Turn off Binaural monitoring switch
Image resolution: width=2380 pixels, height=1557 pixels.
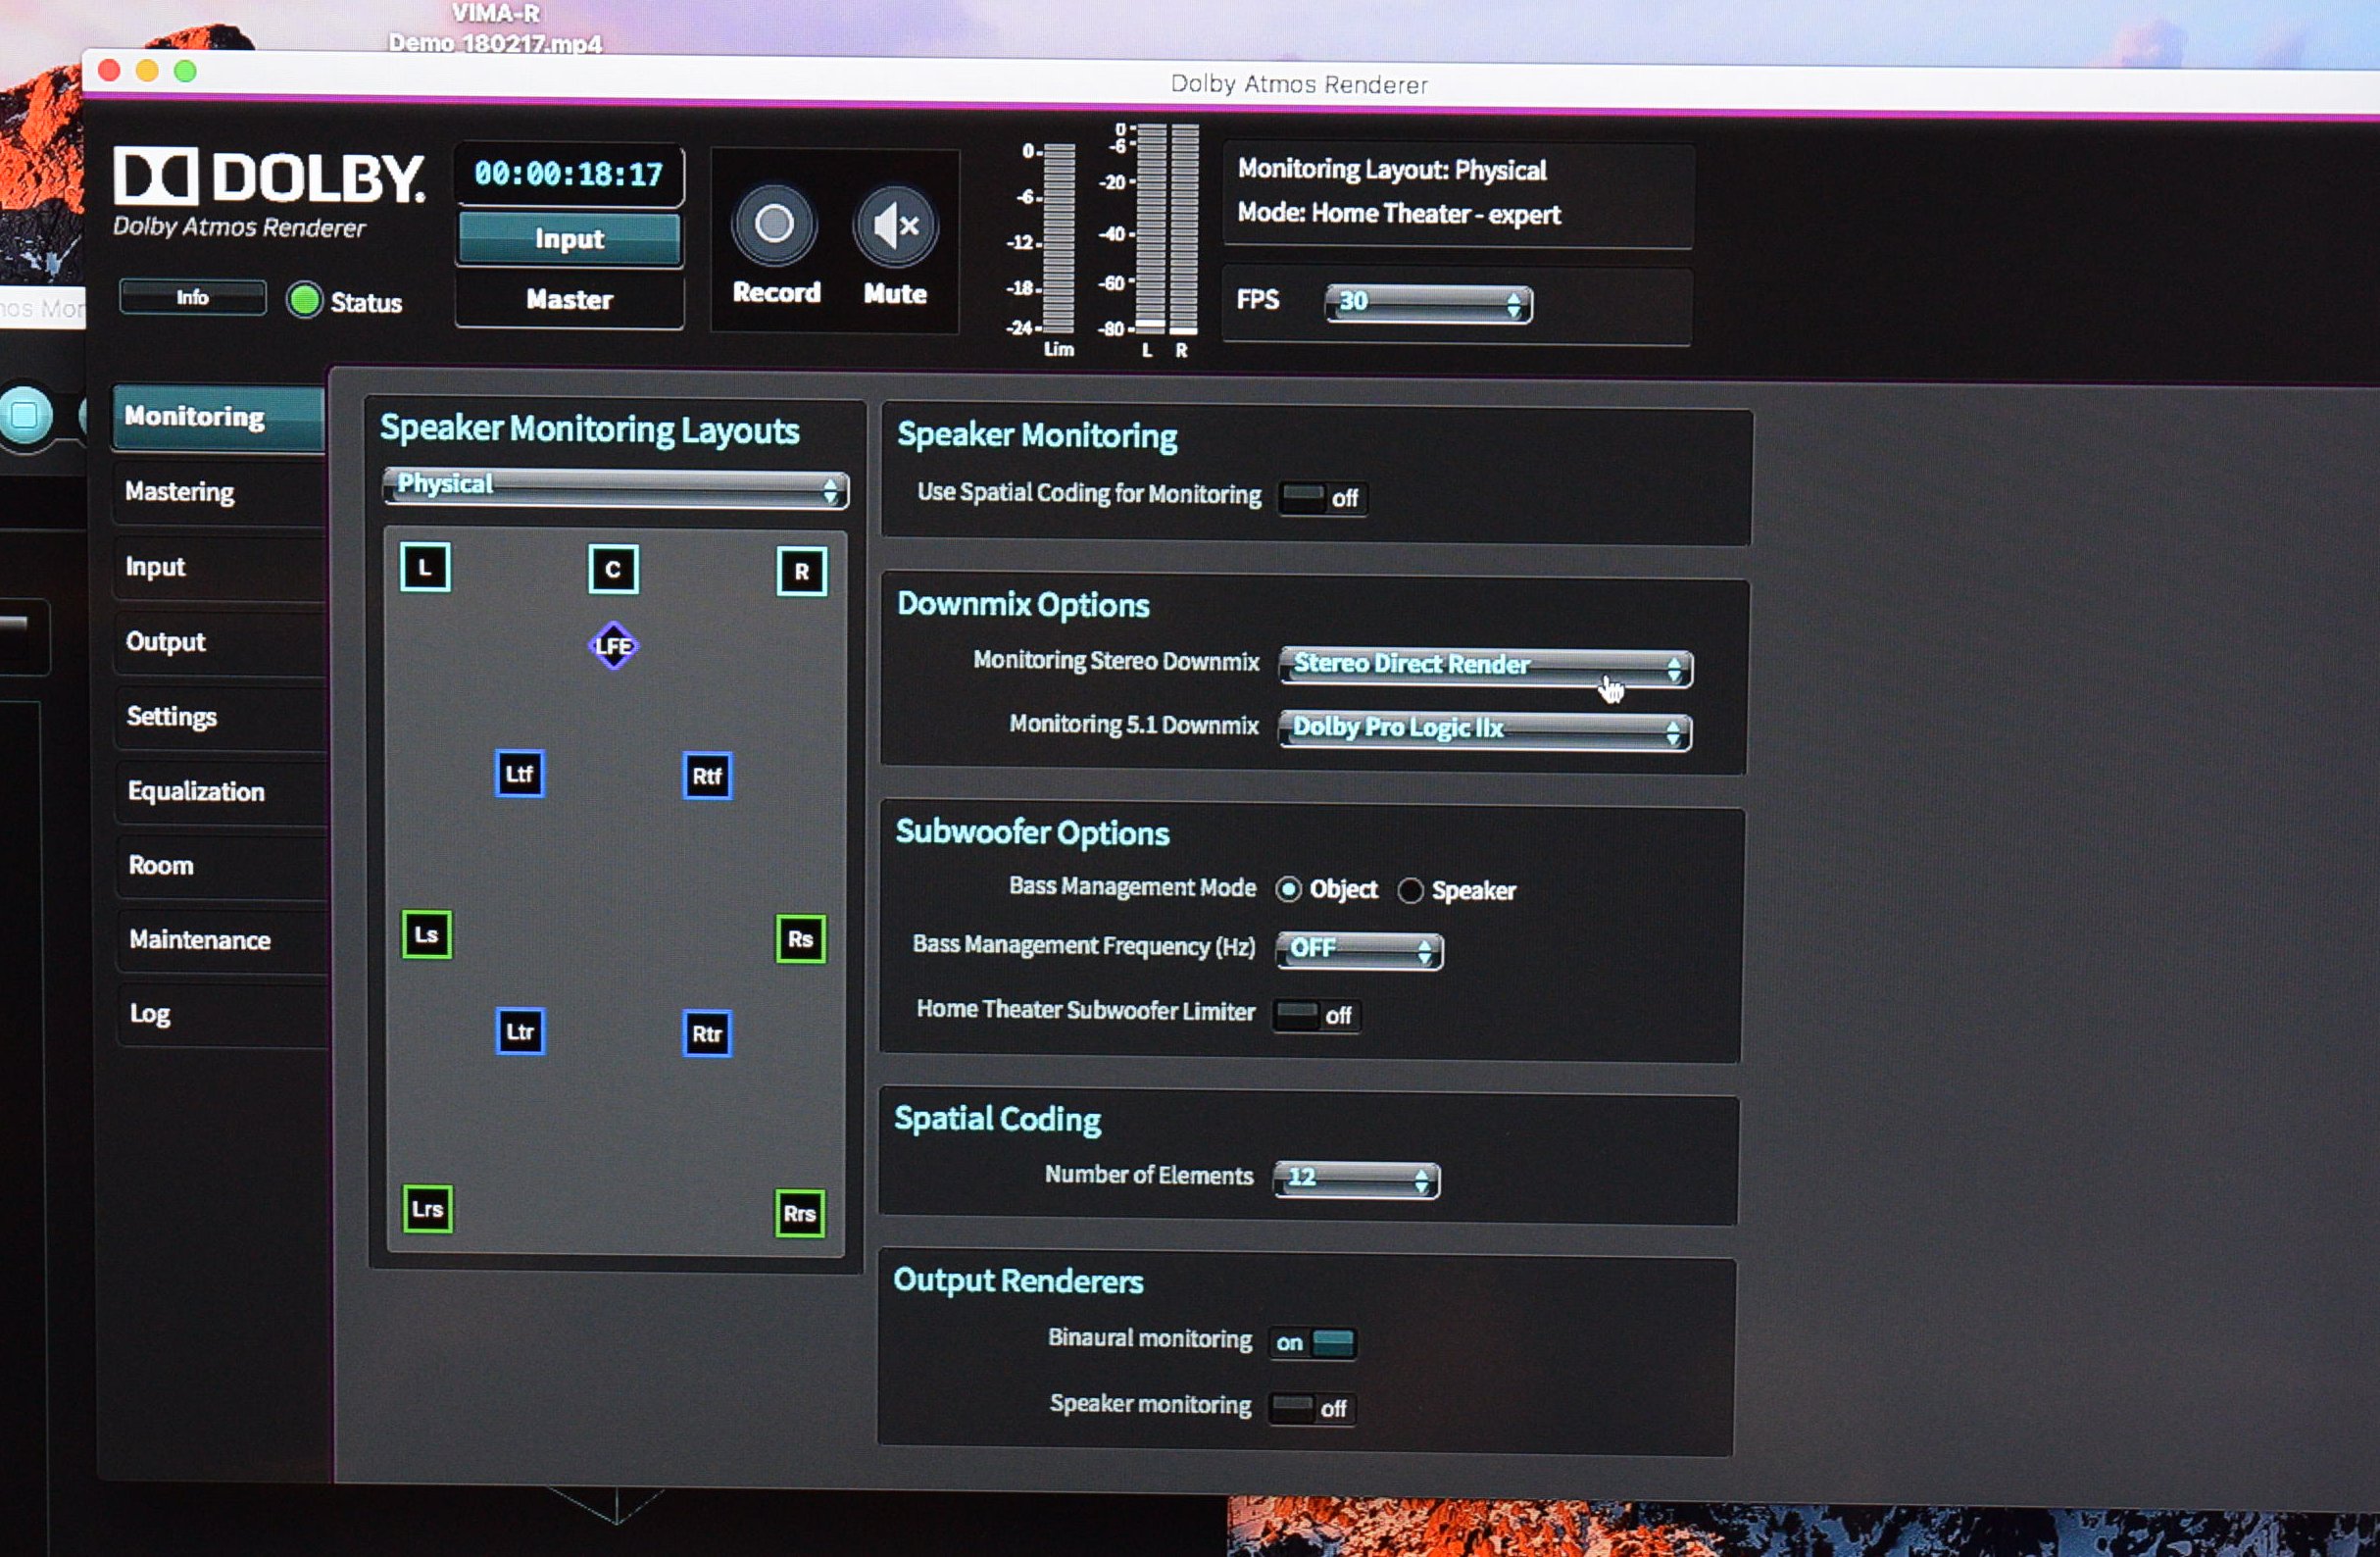[1312, 1343]
